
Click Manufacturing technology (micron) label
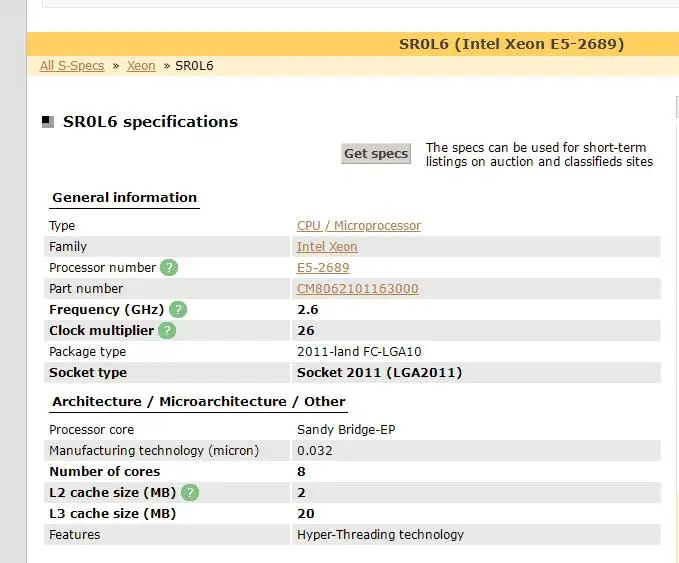154,450
